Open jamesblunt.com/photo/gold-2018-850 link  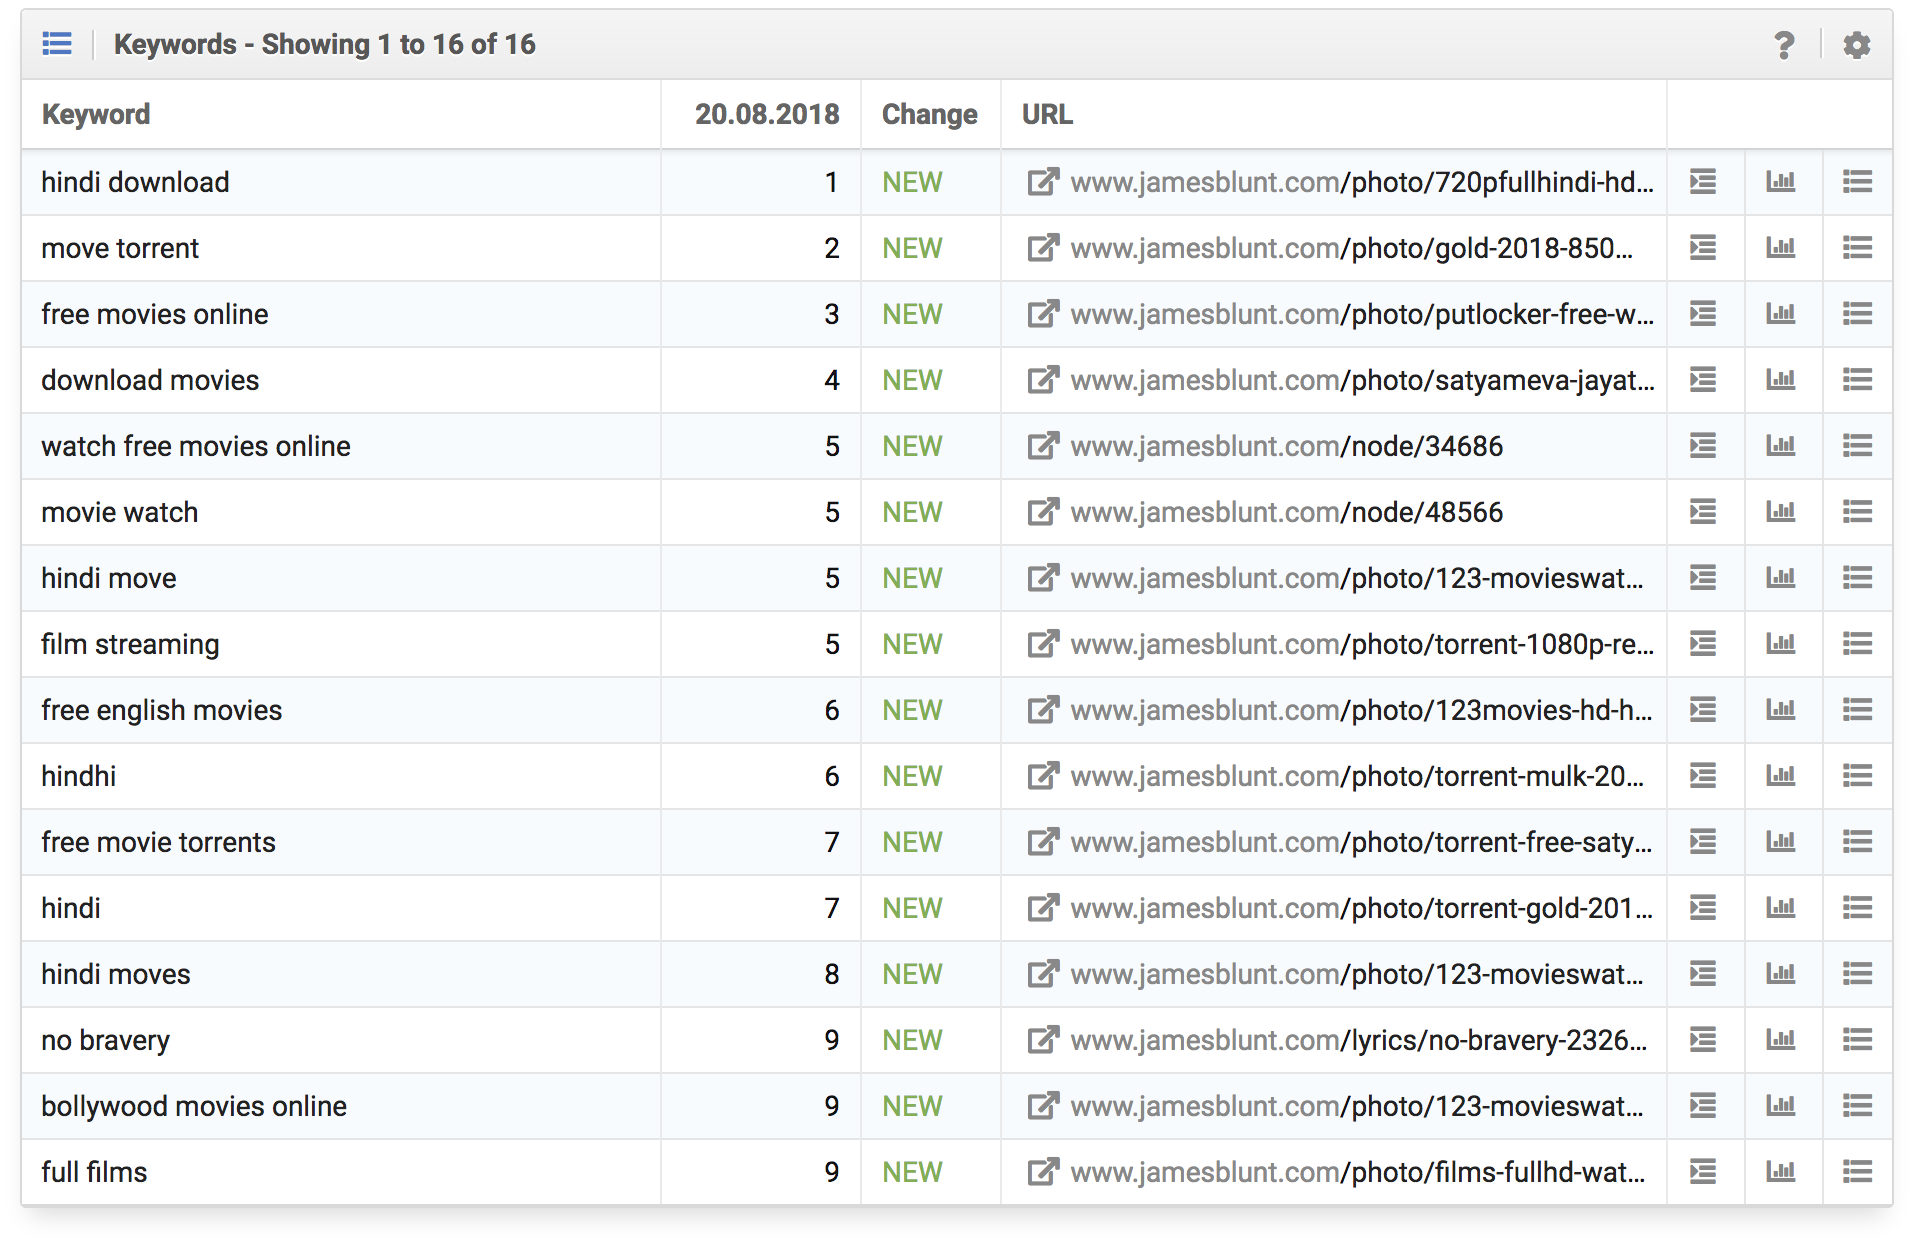(1352, 248)
